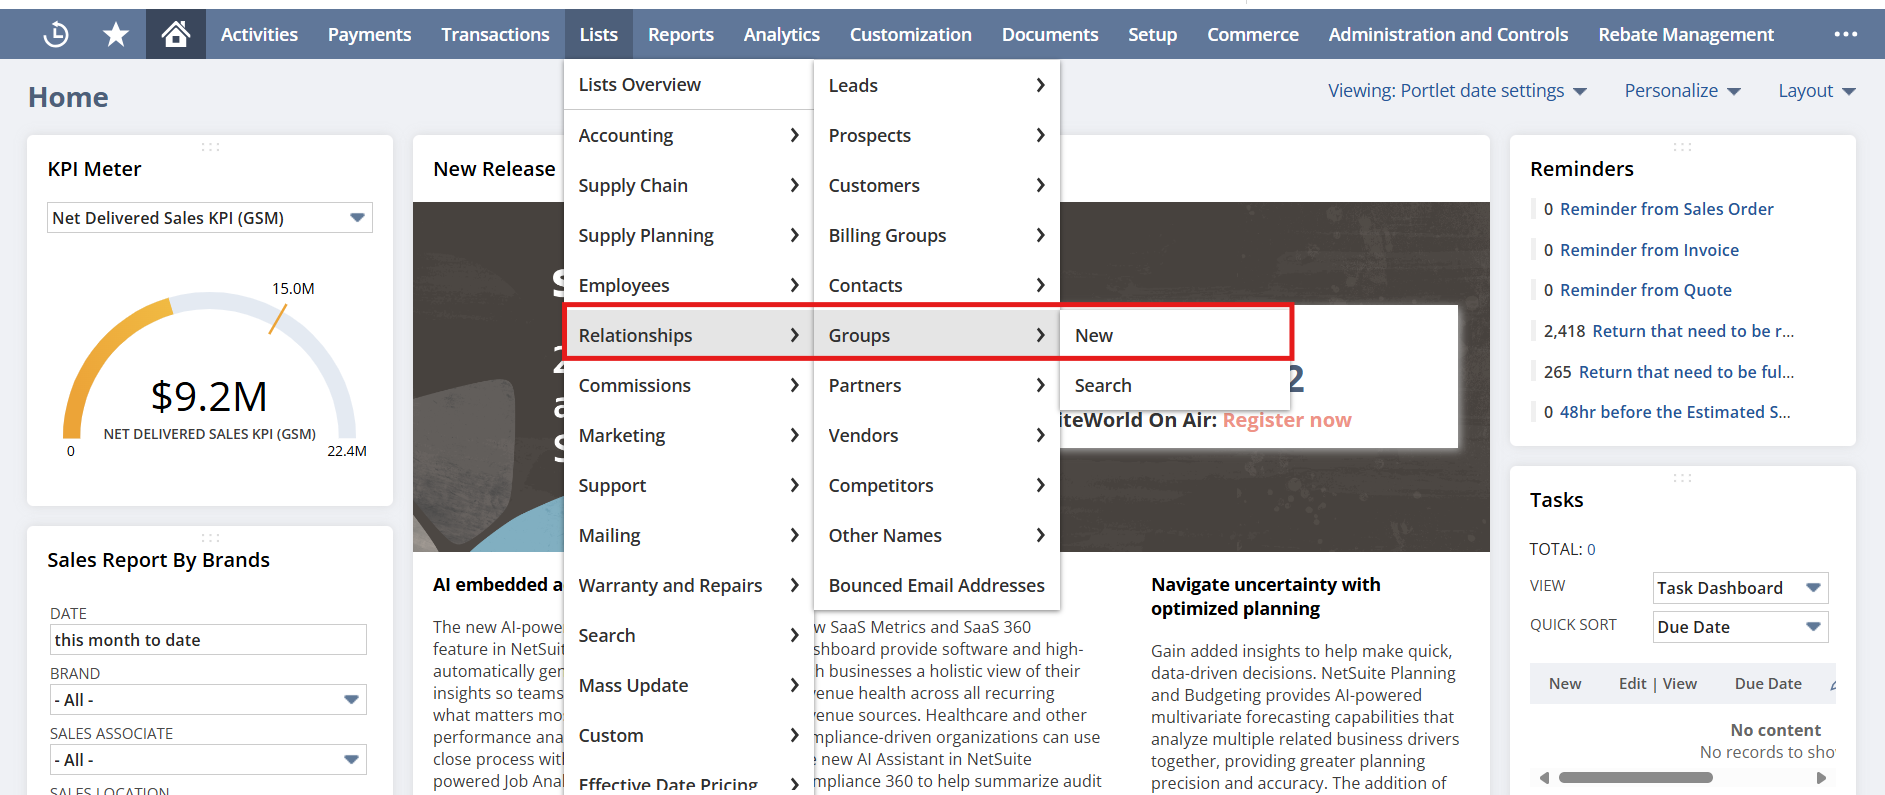Click the date field 'this month to date'
1885x795 pixels.
(208, 640)
